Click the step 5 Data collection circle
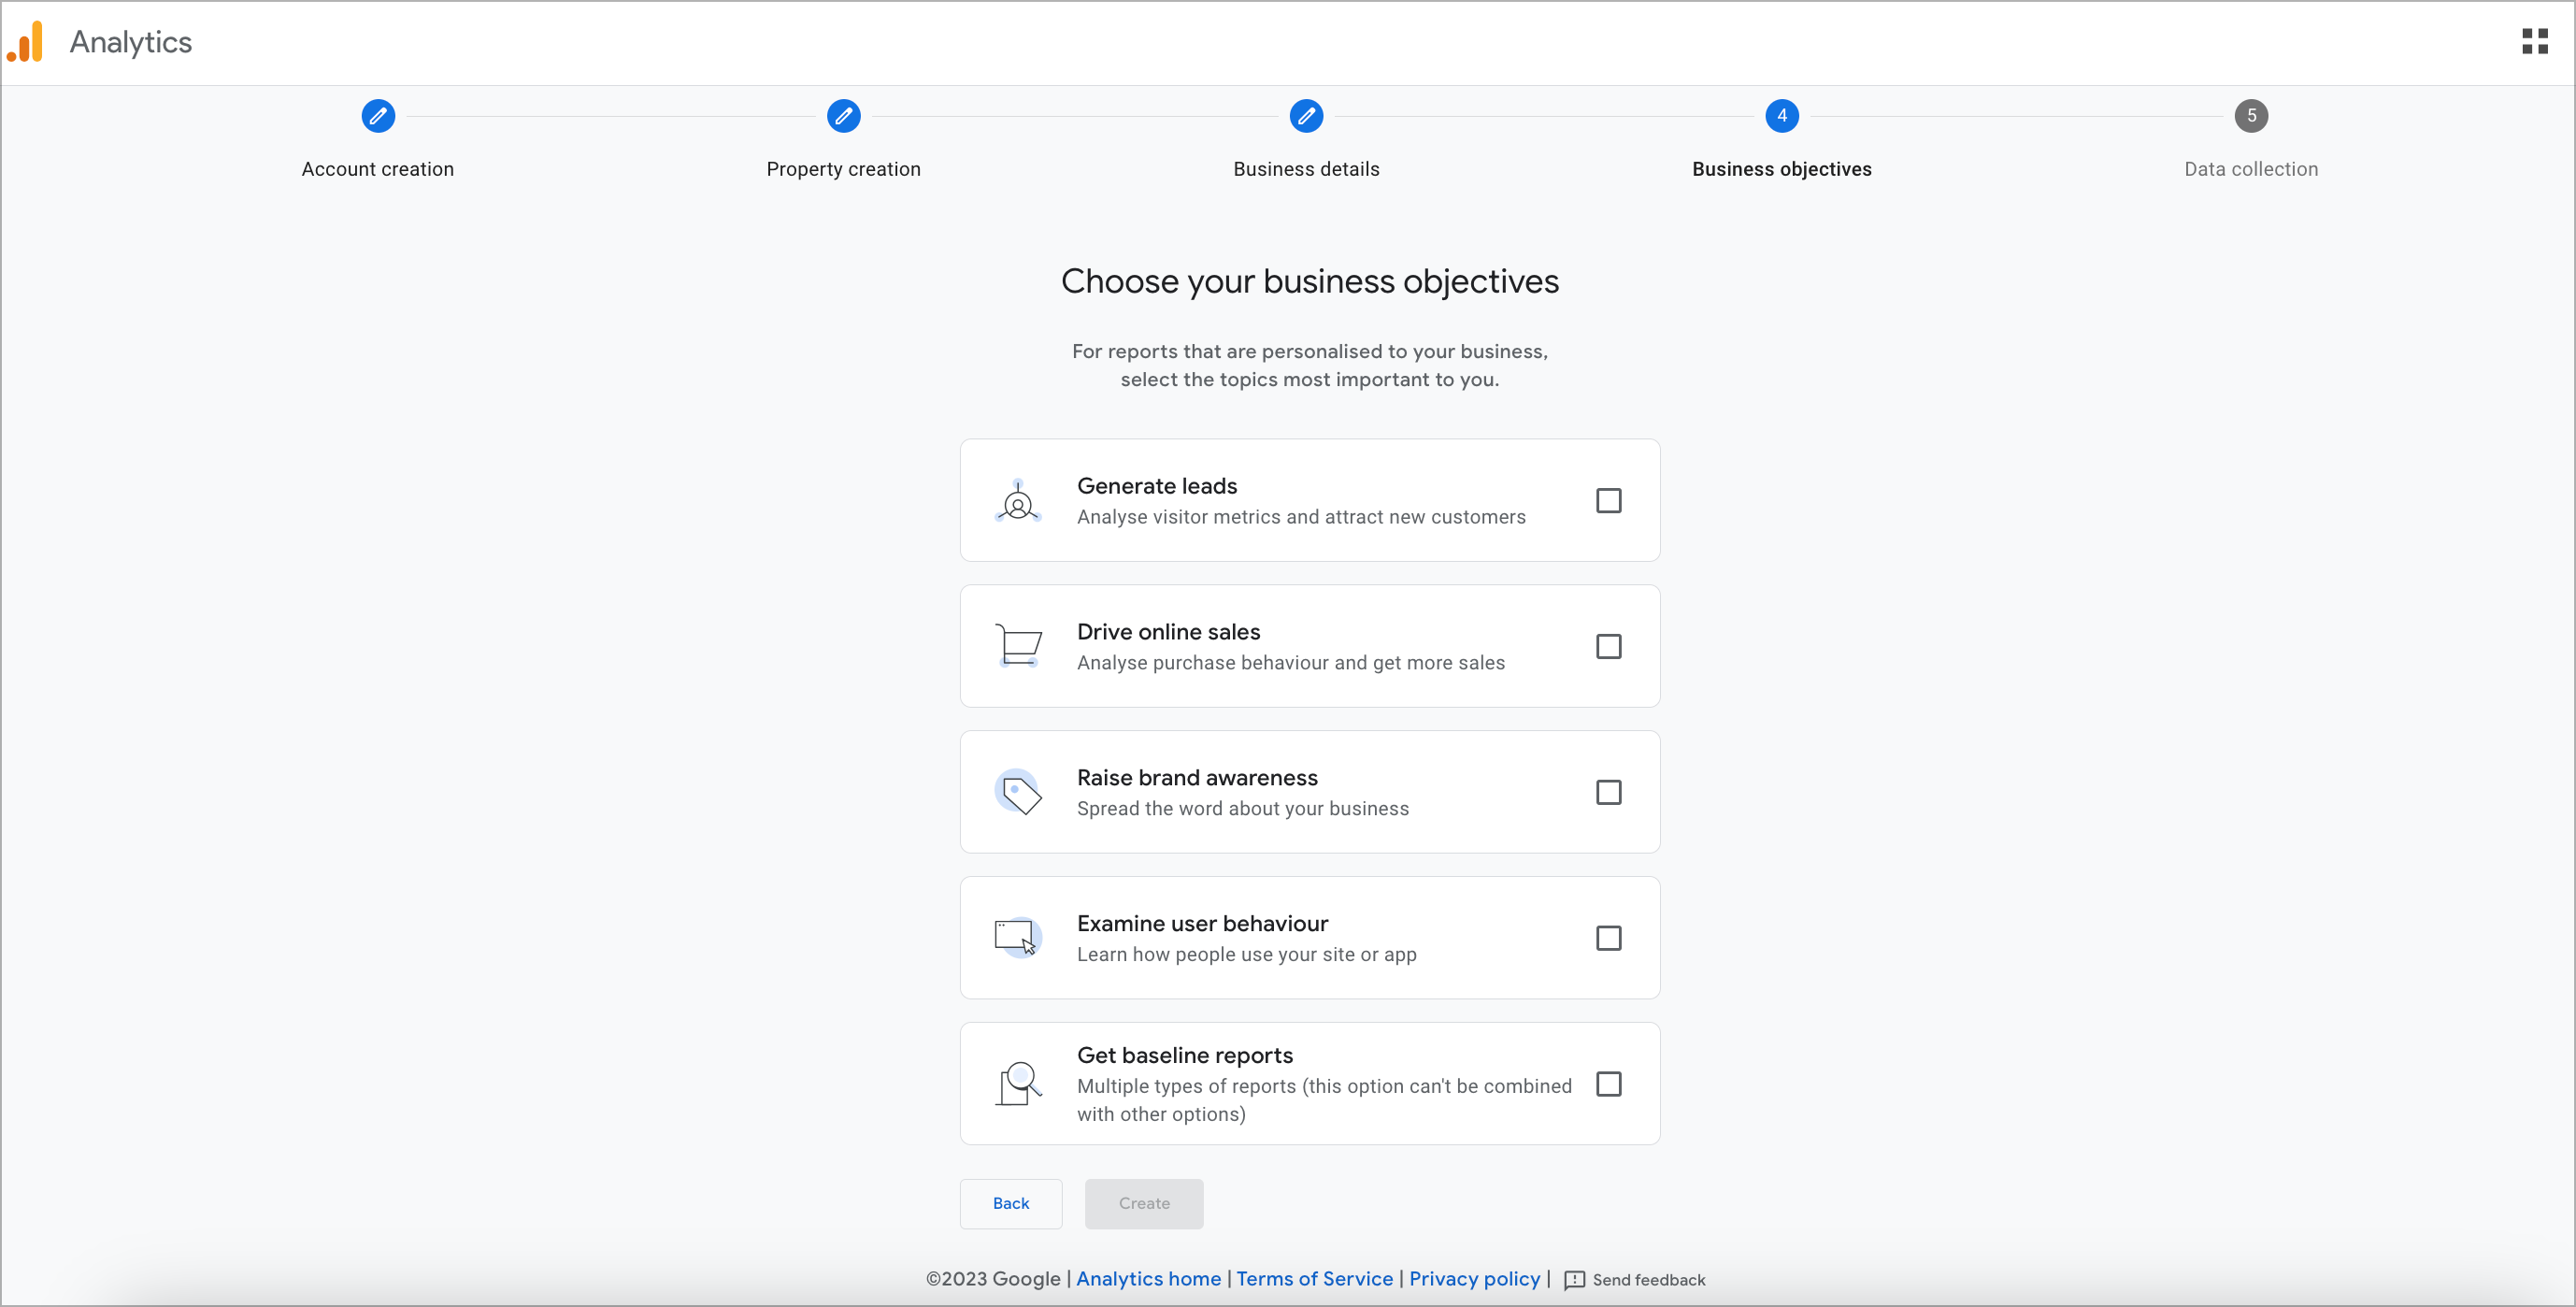 [x=2250, y=116]
